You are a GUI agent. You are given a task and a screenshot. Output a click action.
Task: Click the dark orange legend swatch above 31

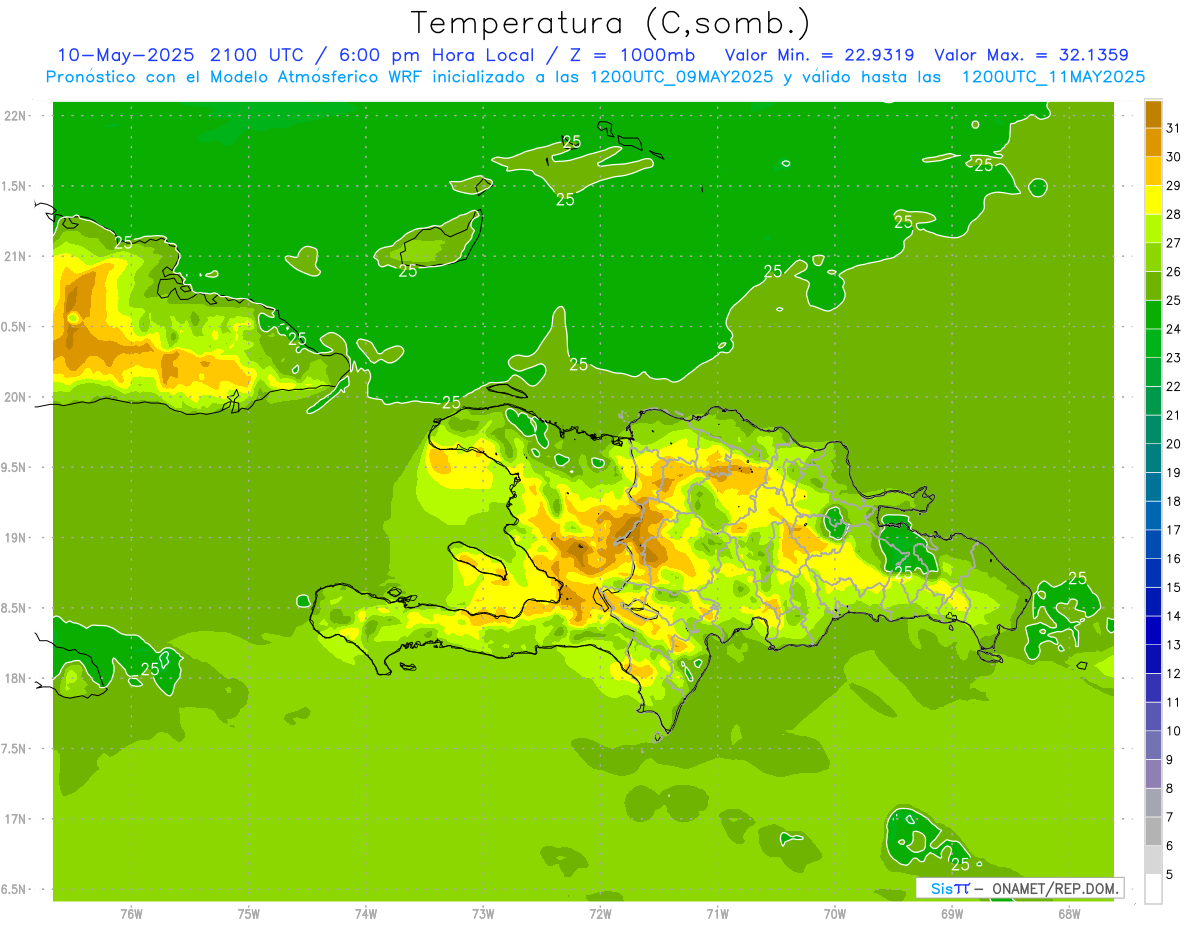(x=1153, y=113)
